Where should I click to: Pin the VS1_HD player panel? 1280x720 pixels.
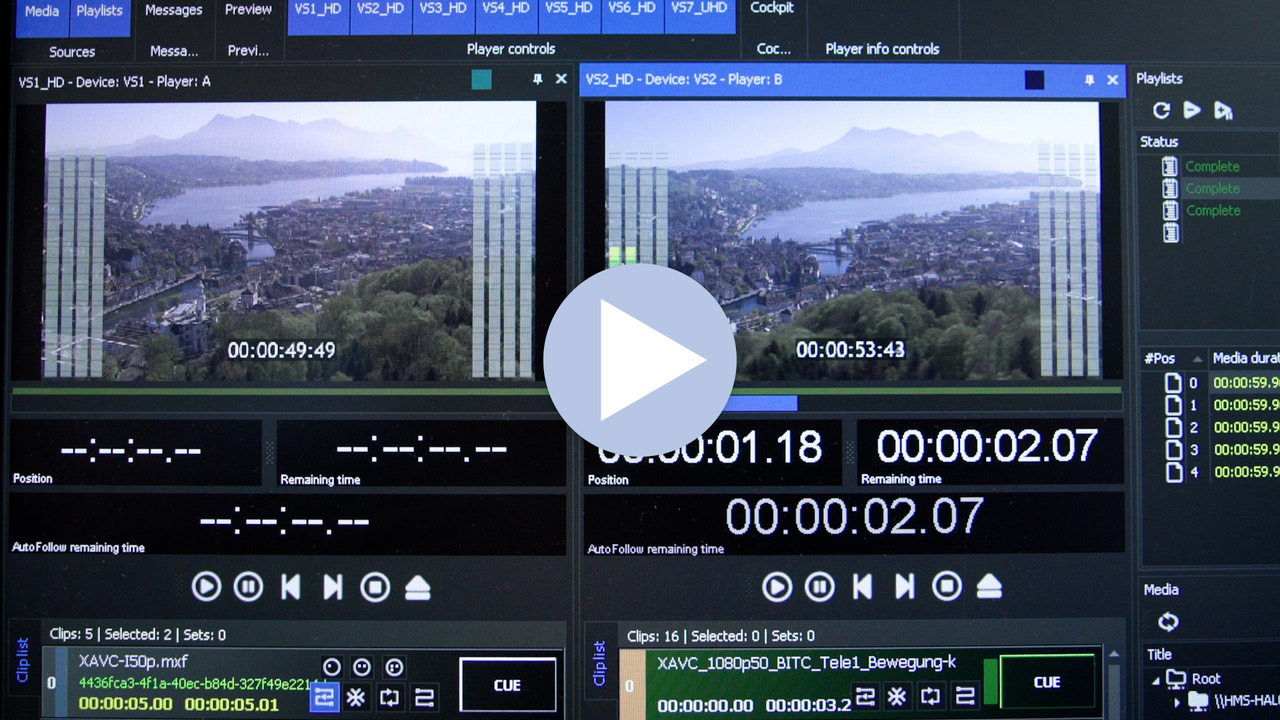(537, 80)
